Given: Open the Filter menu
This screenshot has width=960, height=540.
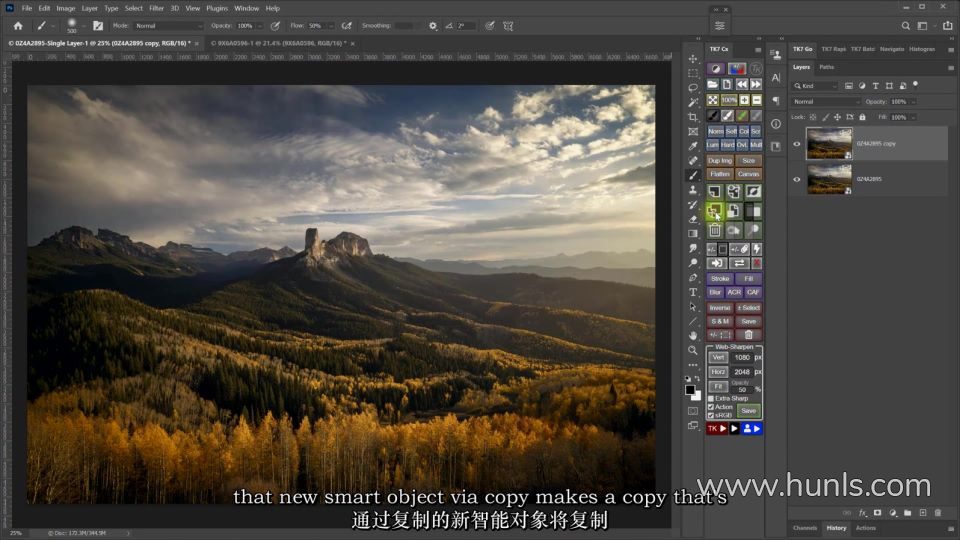Looking at the screenshot, I should tap(156, 9).
